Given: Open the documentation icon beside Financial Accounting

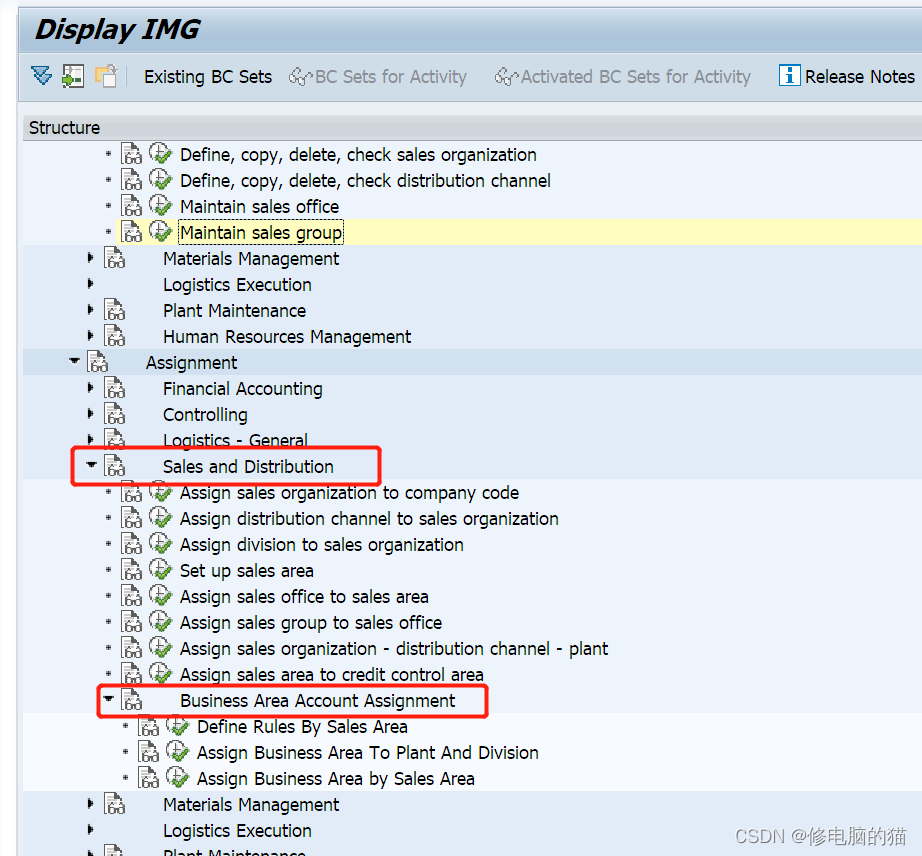Looking at the screenshot, I should click(x=115, y=389).
